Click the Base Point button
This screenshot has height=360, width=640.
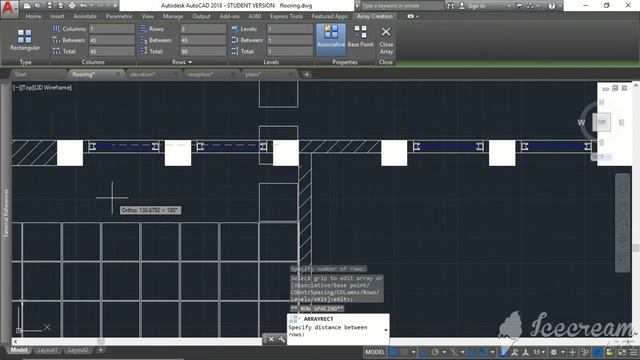pos(360,36)
